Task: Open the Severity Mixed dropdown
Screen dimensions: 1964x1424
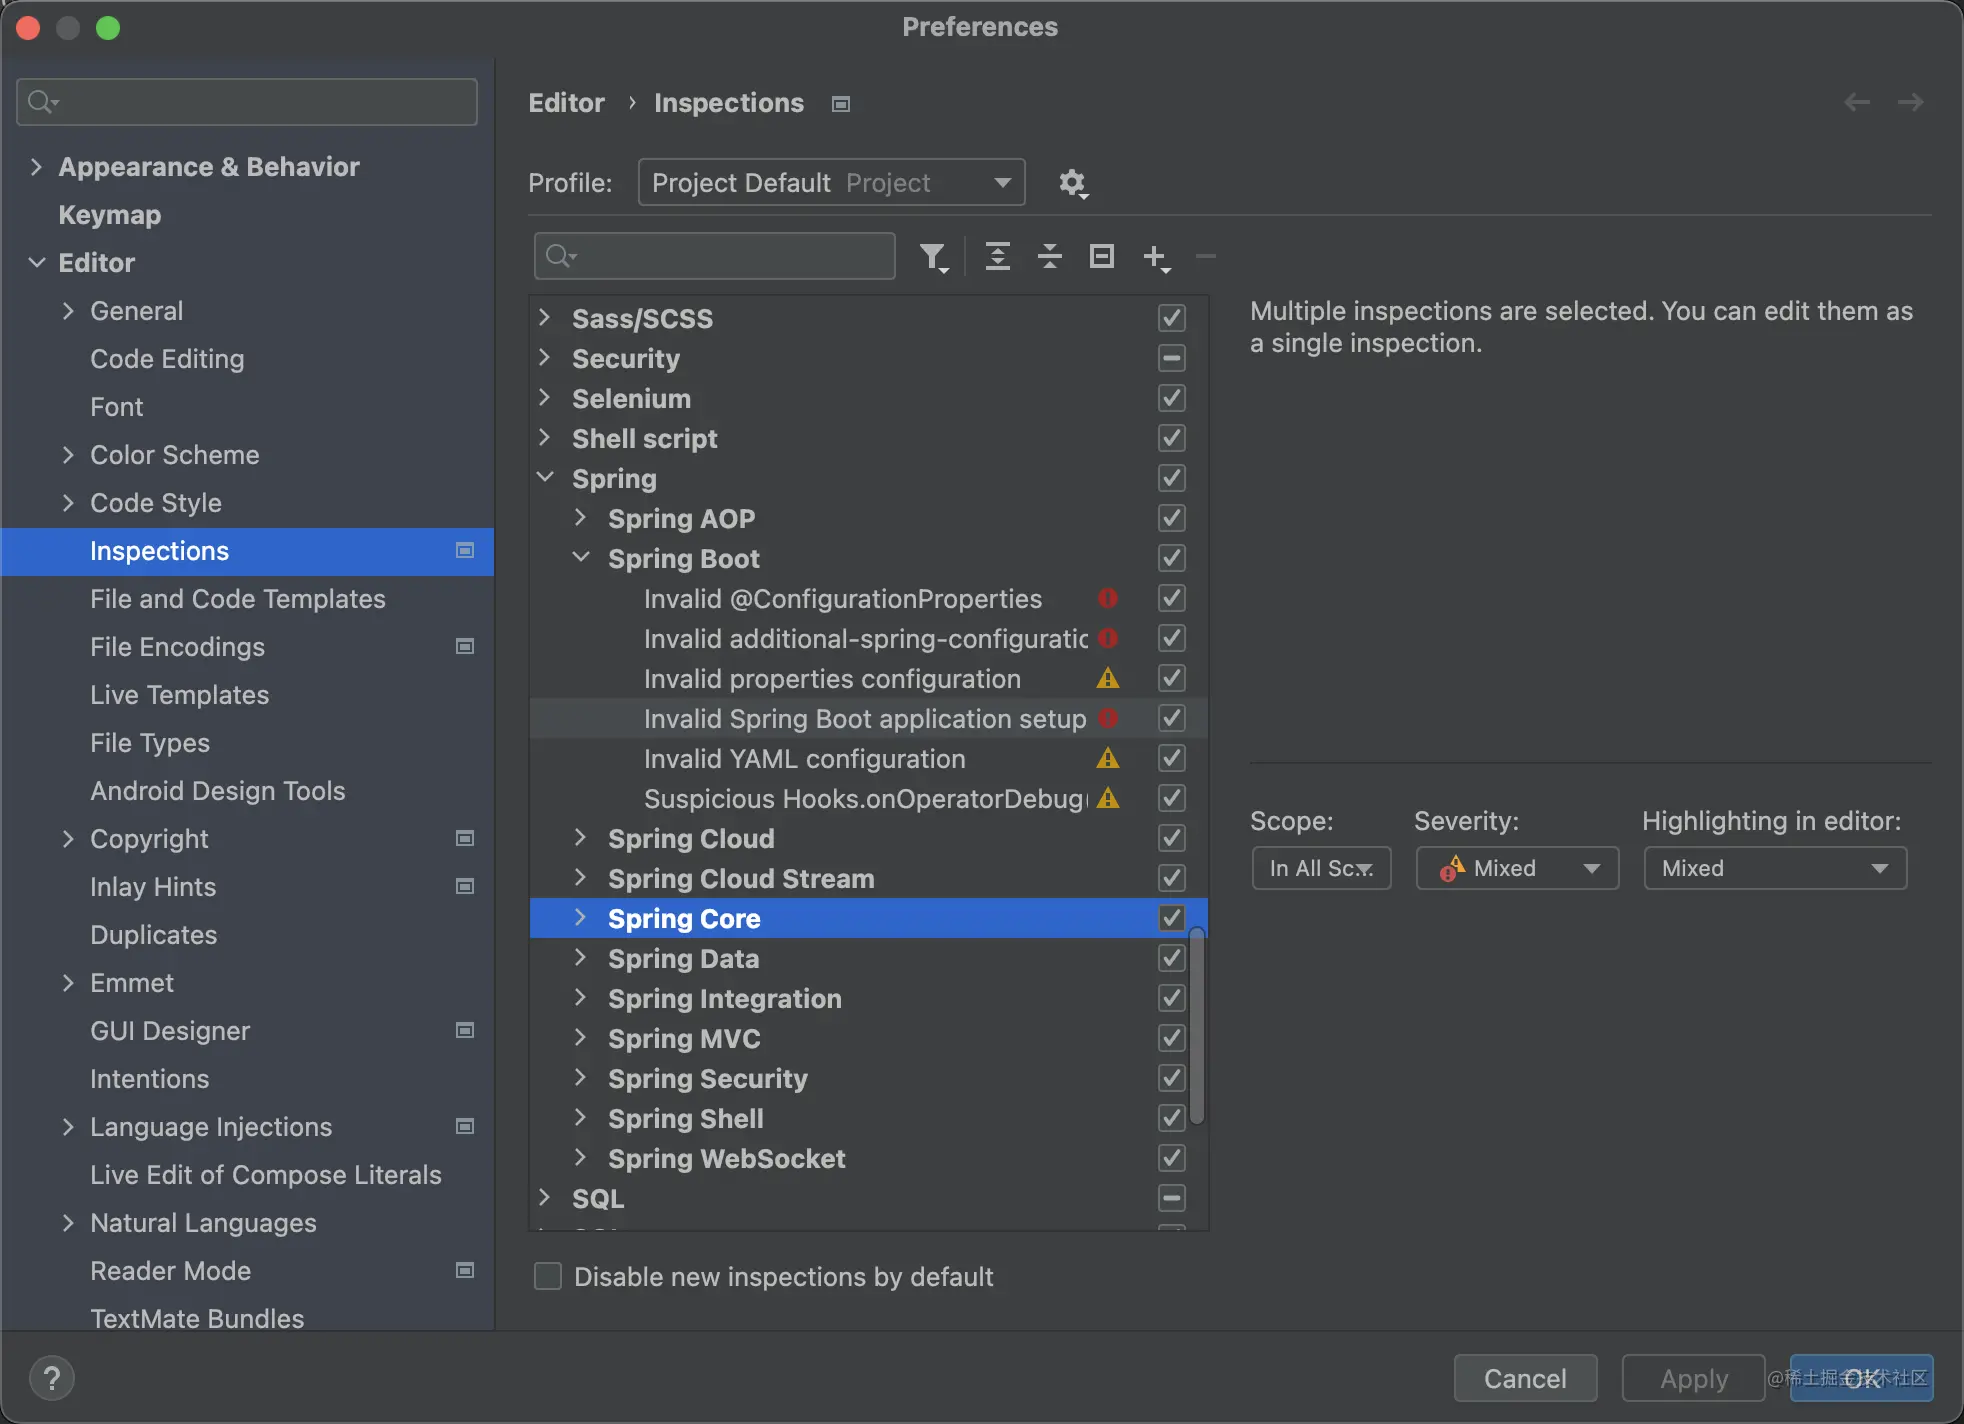Action: pyautogui.click(x=1516, y=868)
